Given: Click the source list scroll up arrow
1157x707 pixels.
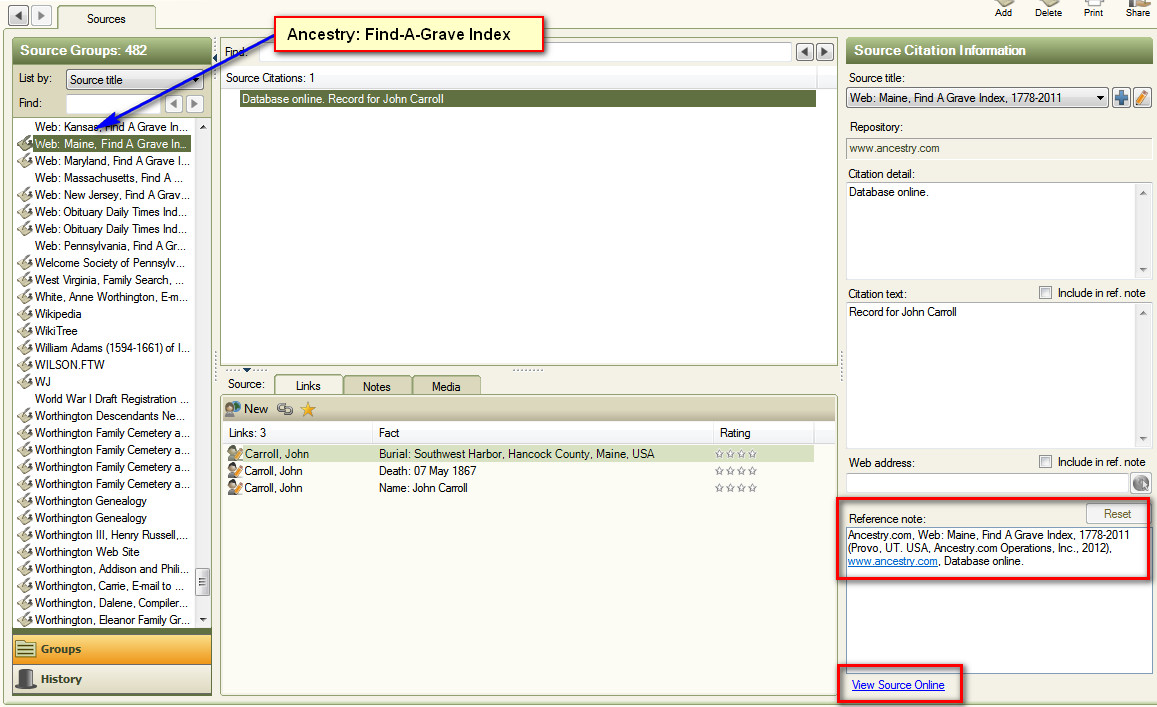Looking at the screenshot, I should coord(203,127).
